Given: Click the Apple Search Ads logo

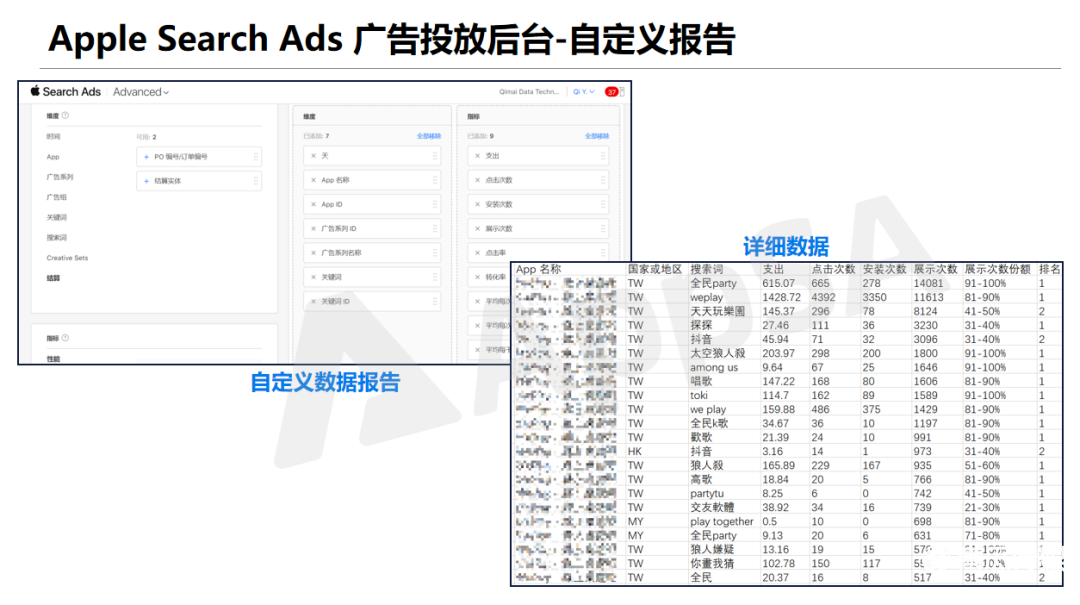Looking at the screenshot, I should click(x=66, y=92).
